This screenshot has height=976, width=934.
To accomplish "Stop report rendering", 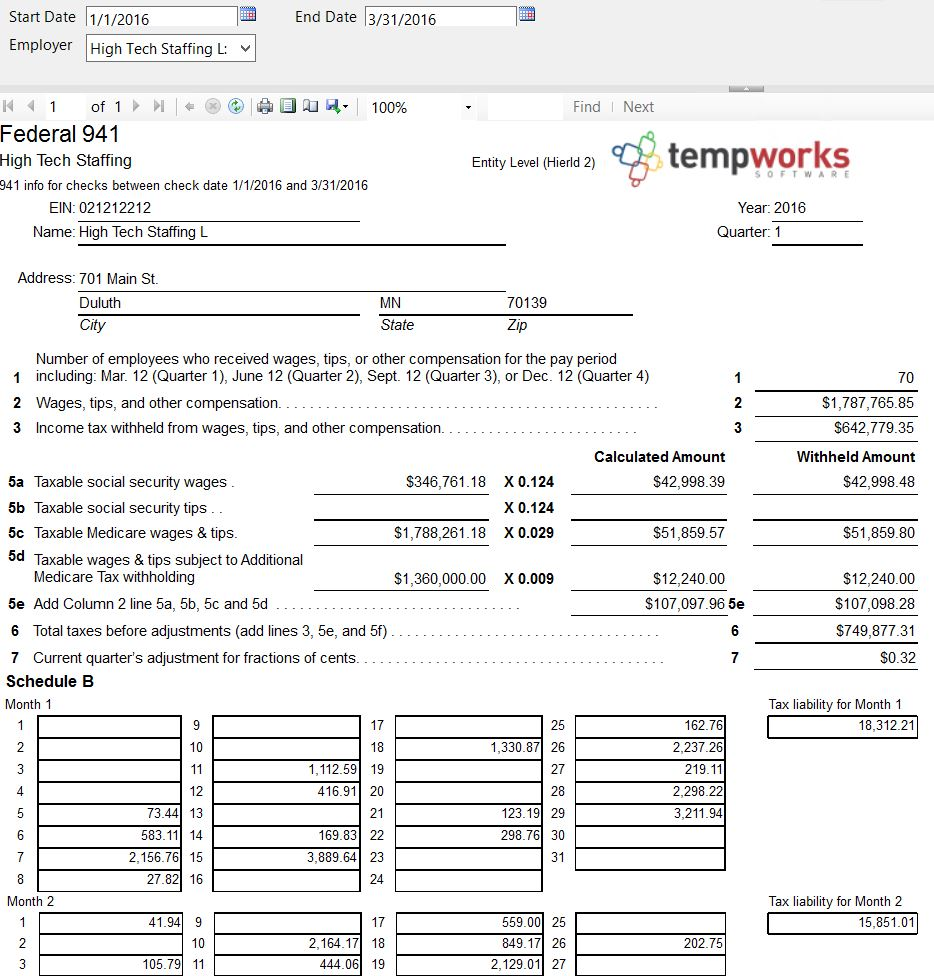I will 213,107.
